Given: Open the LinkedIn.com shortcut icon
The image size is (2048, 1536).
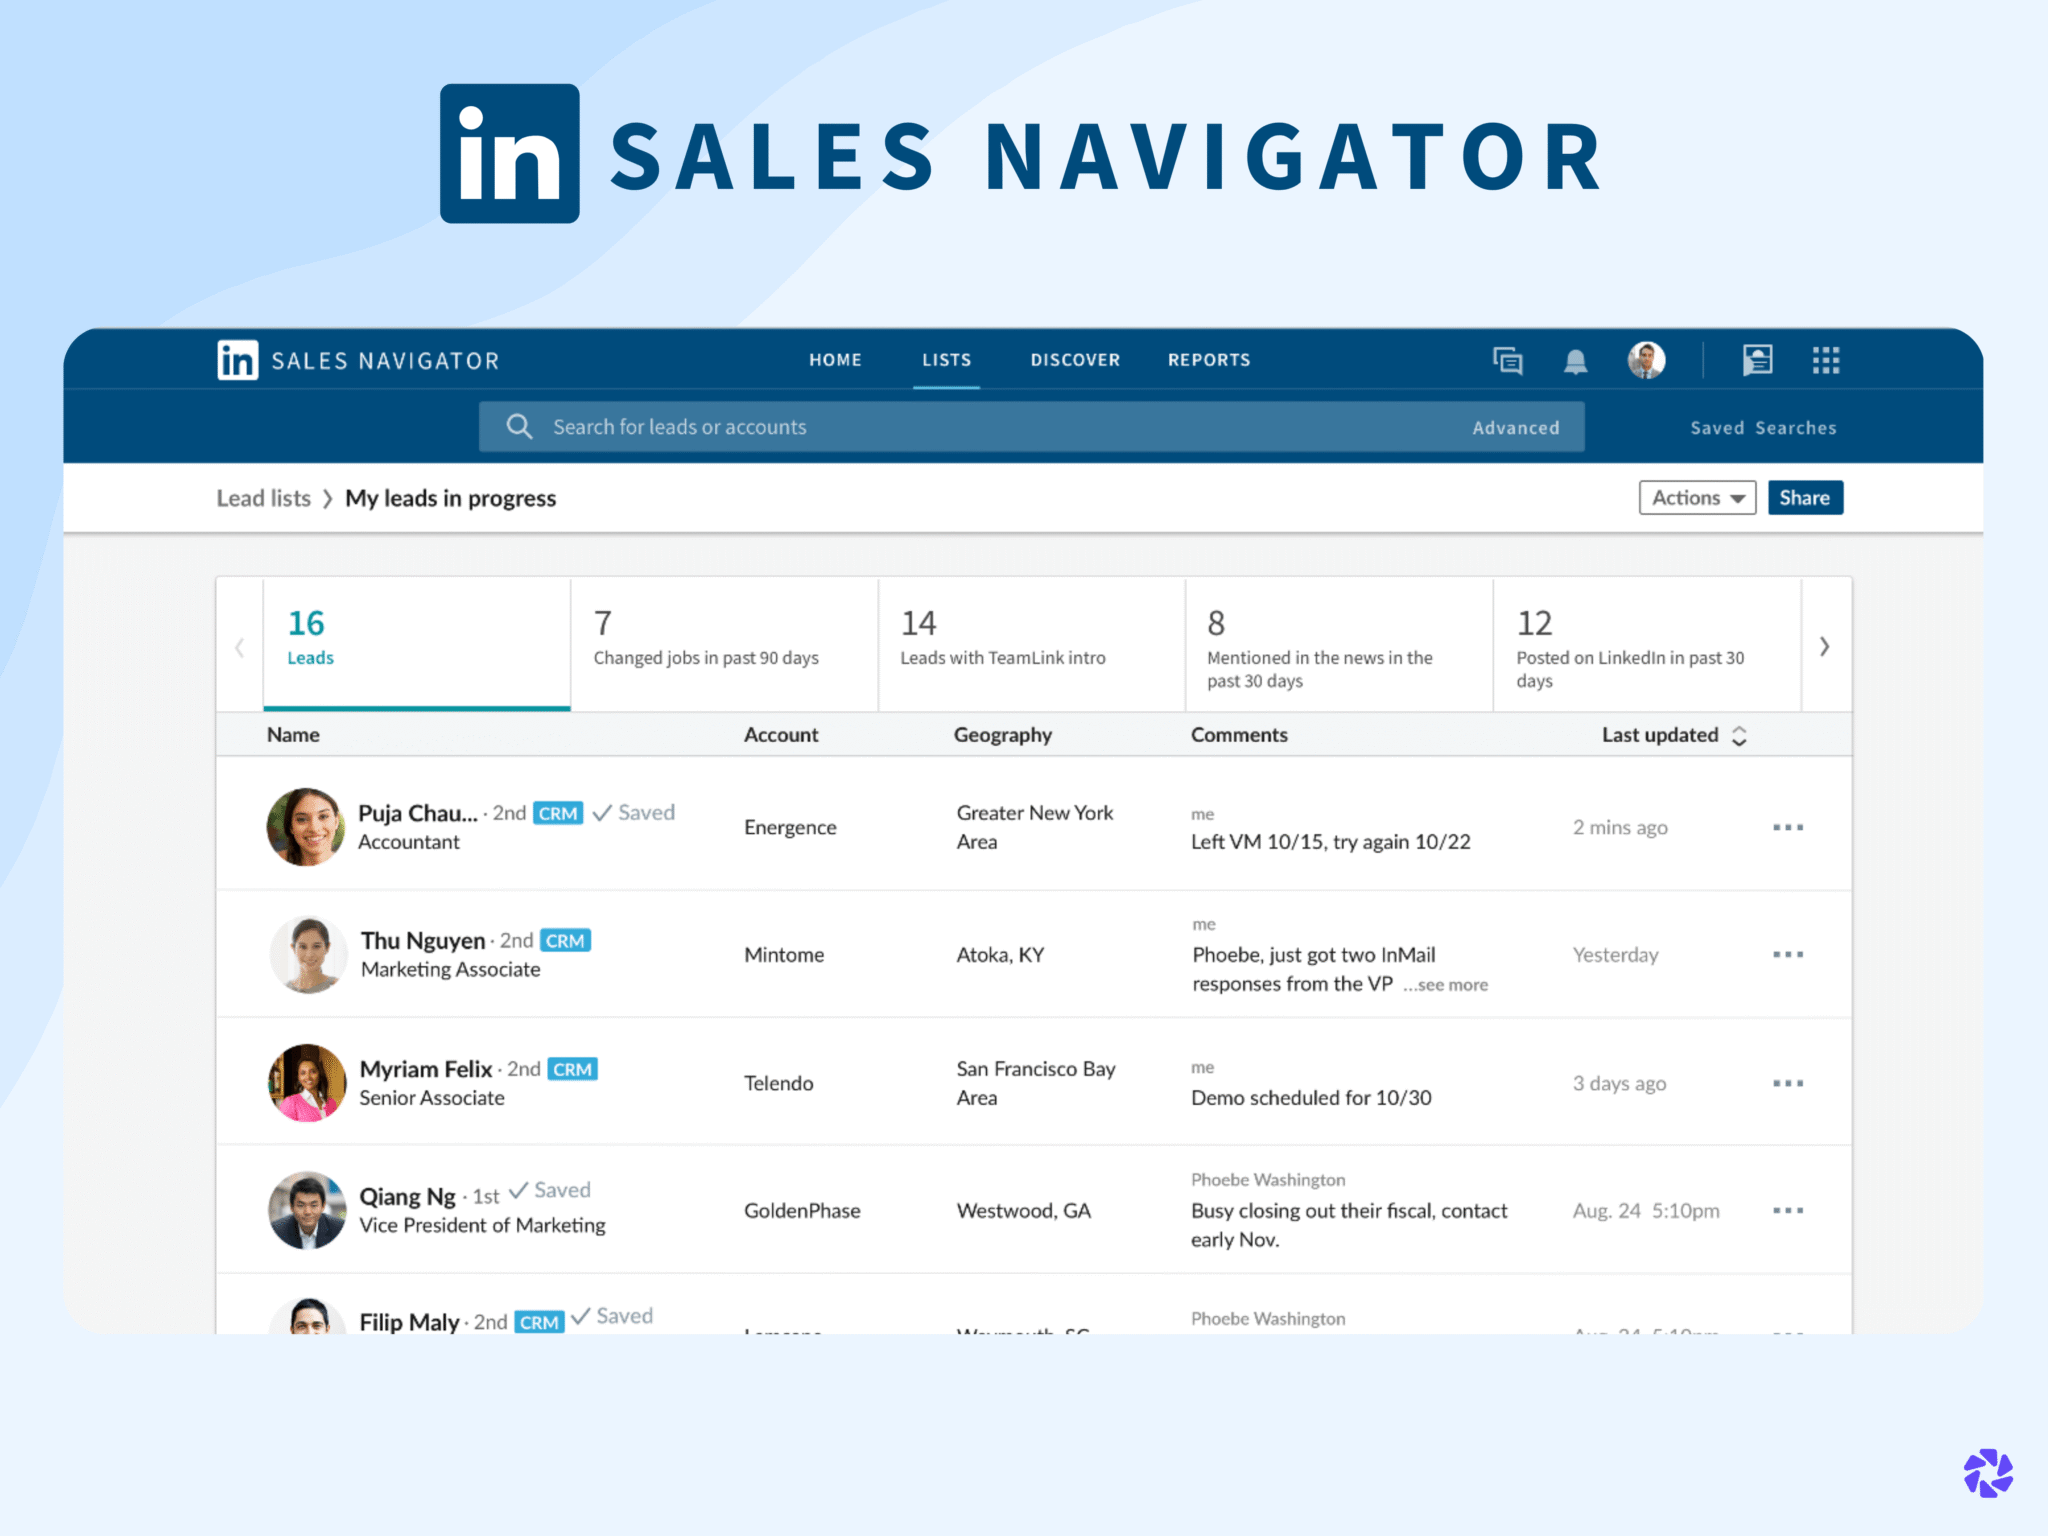Looking at the screenshot, I should [1757, 360].
